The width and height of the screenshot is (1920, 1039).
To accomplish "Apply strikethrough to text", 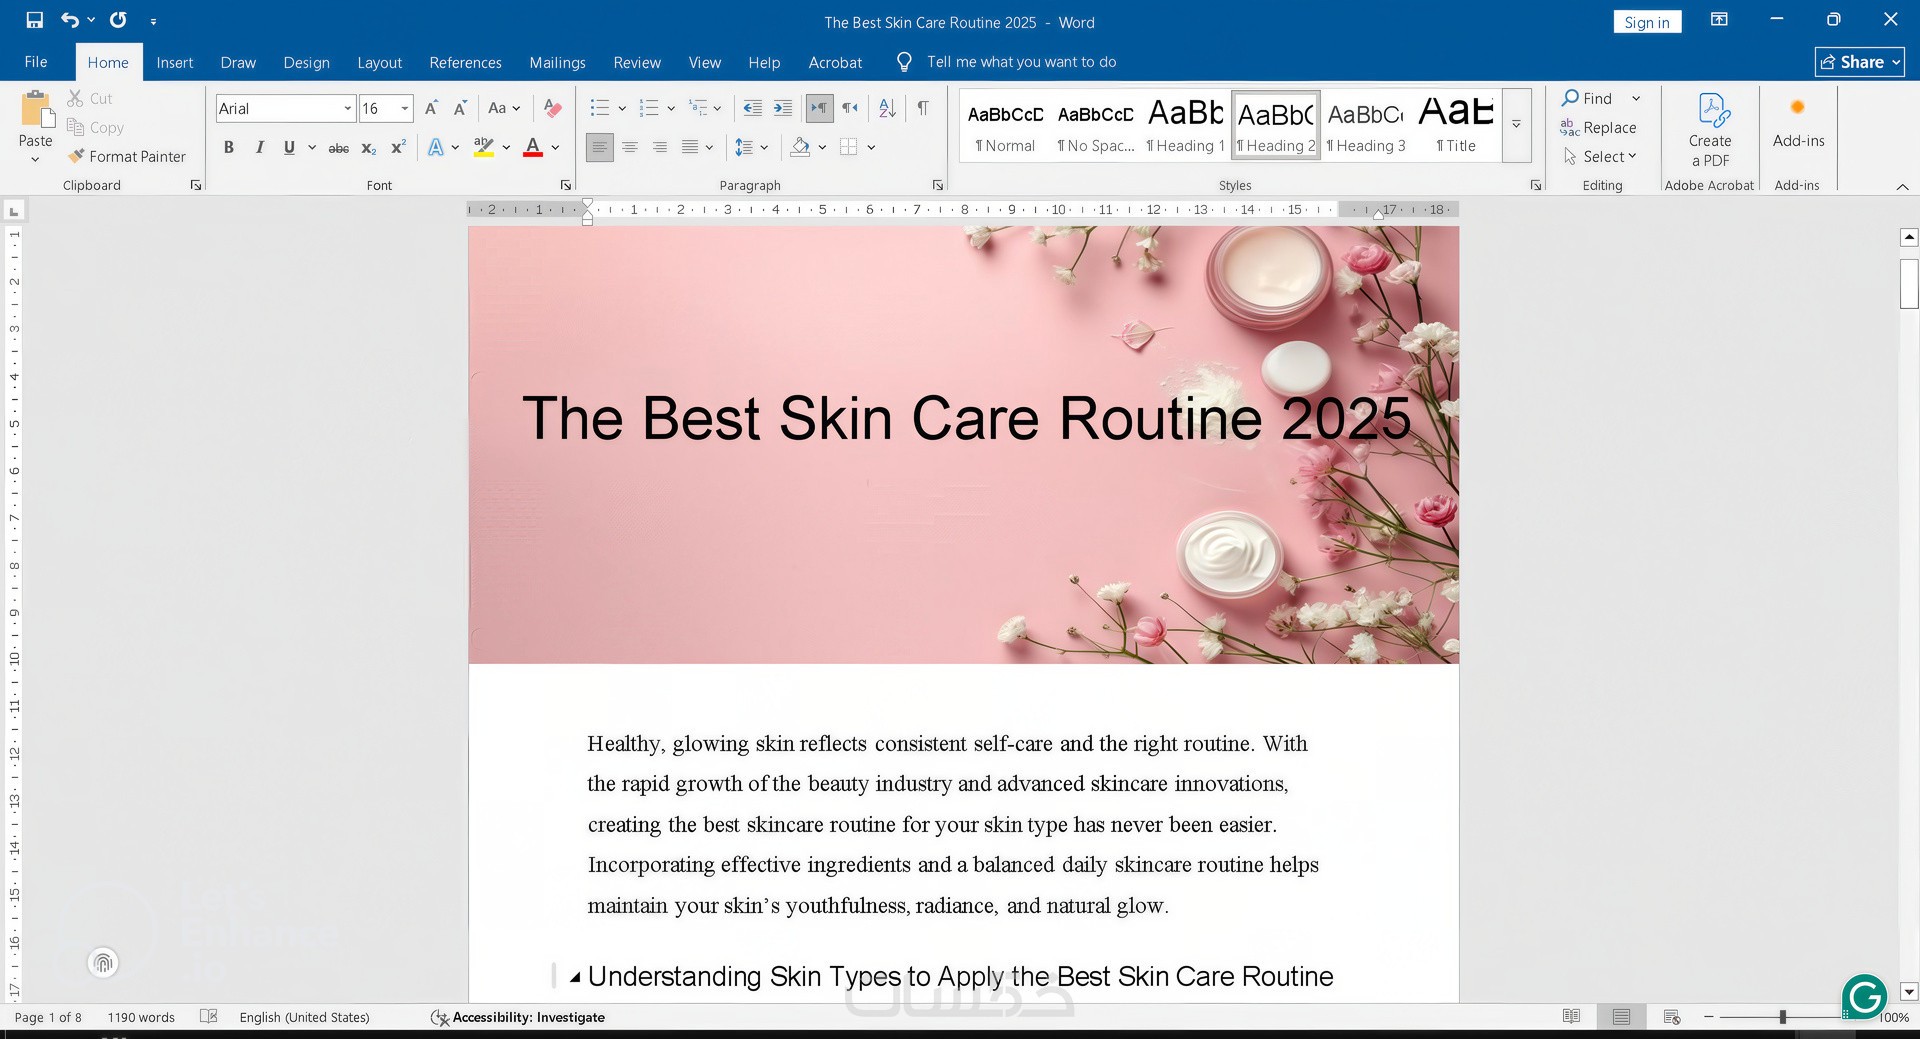I will 339,148.
